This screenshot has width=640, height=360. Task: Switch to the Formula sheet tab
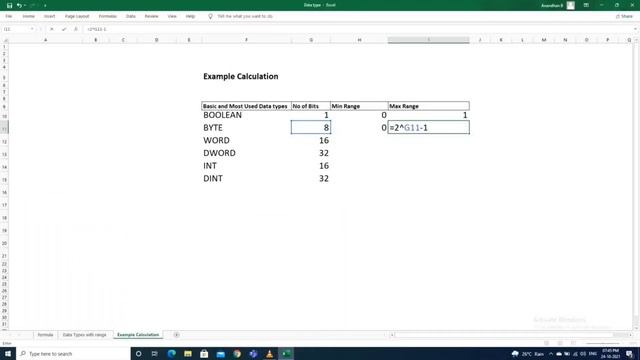45,335
